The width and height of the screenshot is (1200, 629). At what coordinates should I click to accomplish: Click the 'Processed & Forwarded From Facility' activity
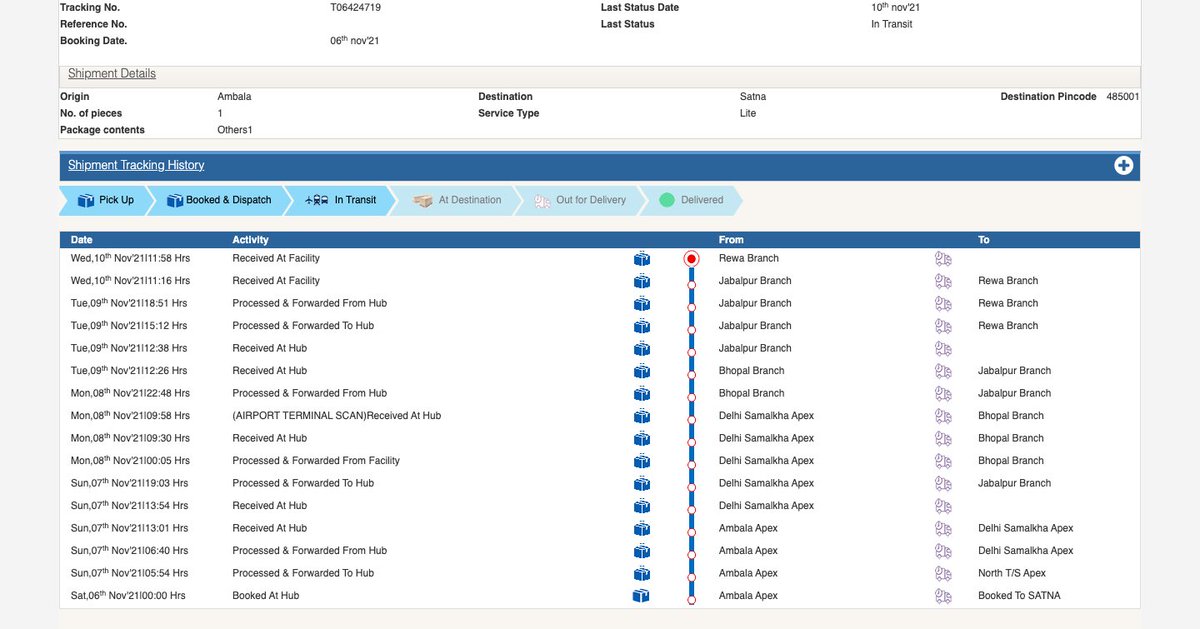pyautogui.click(x=316, y=461)
